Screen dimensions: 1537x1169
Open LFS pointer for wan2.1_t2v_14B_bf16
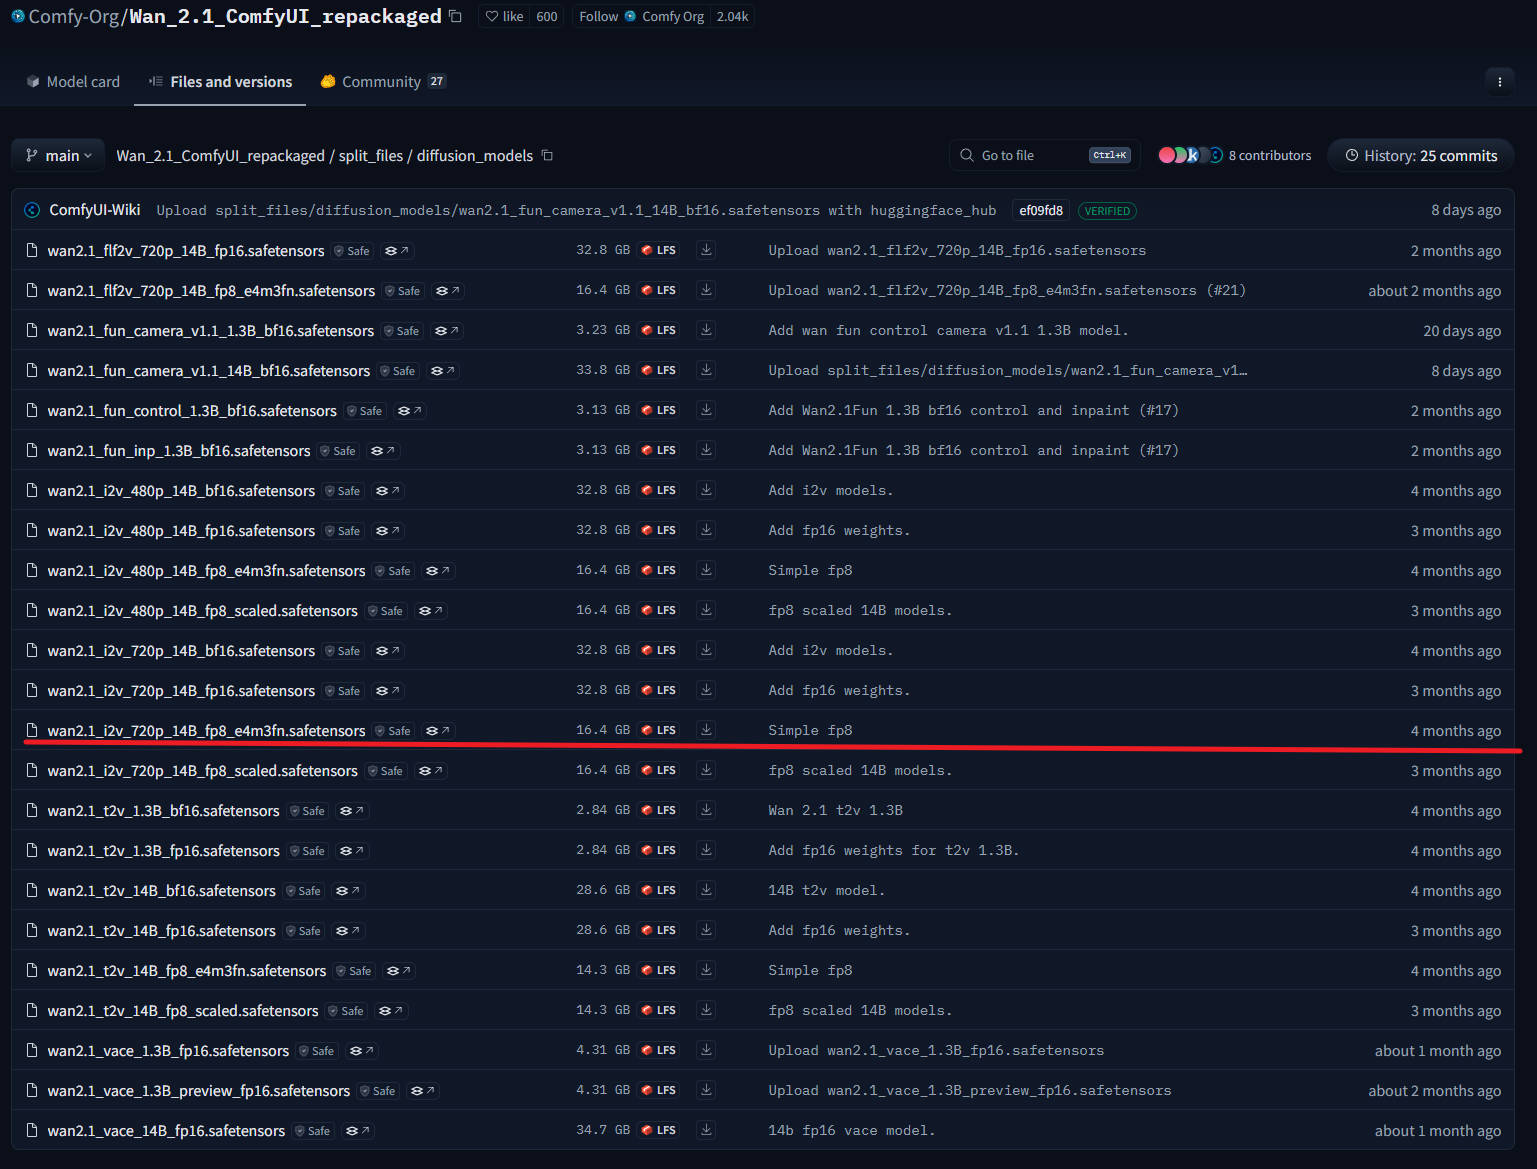[x=659, y=890]
